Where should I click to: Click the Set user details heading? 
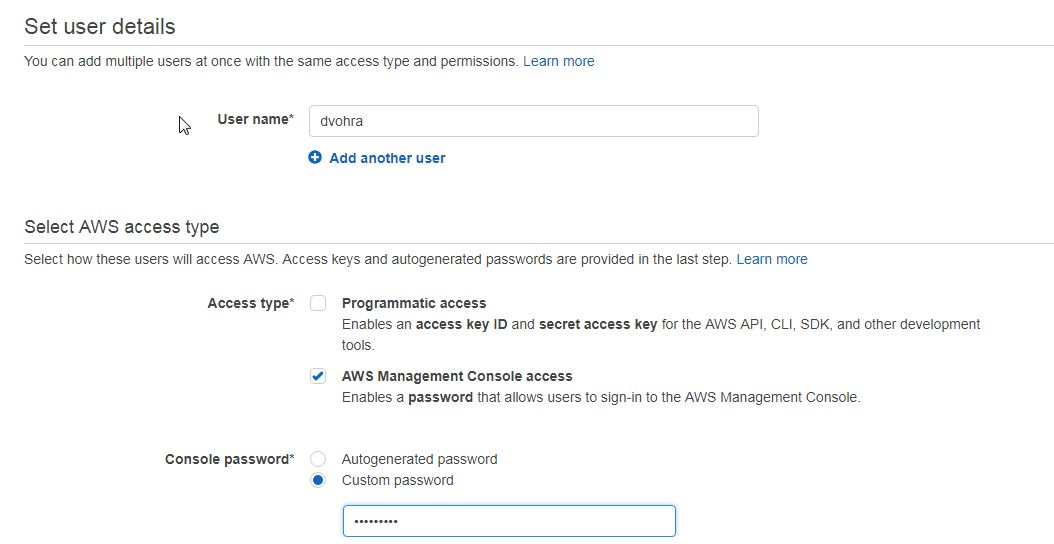(99, 26)
